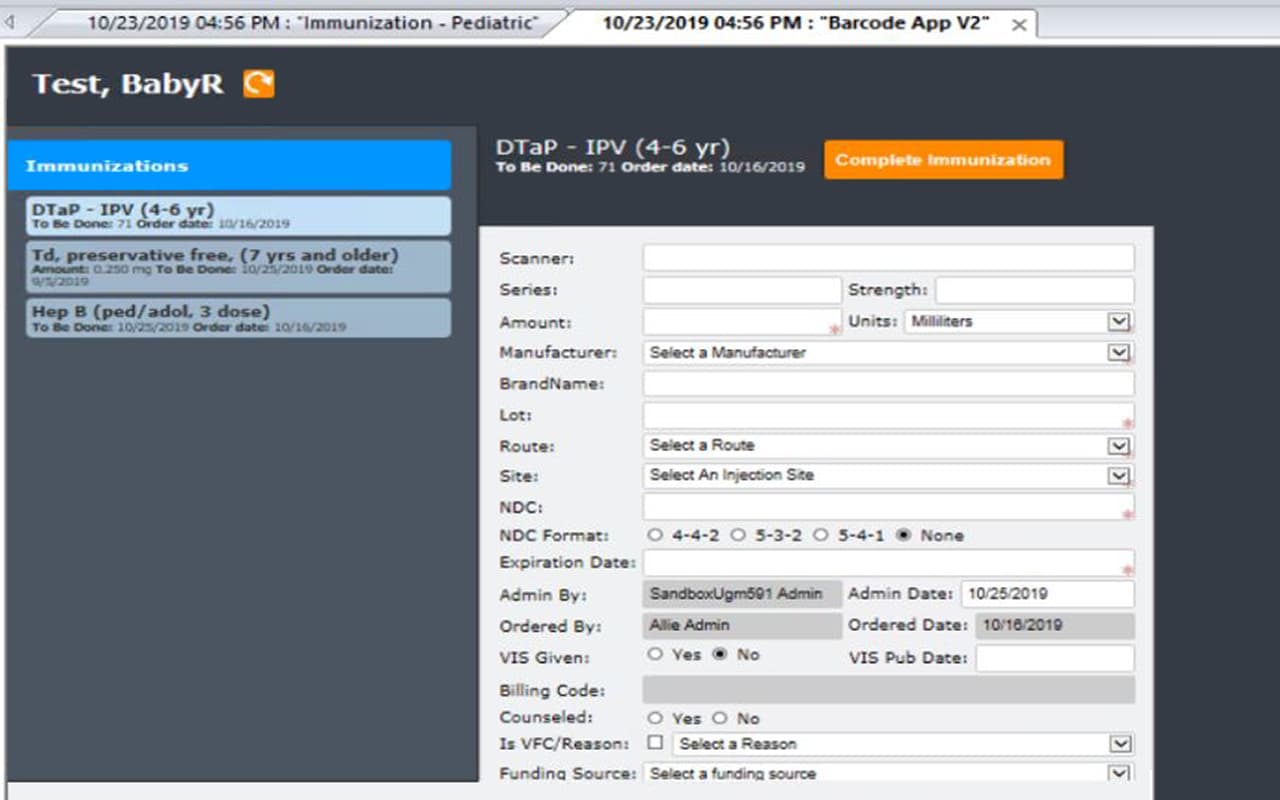The height and width of the screenshot is (800, 1280).
Task: Open the blue Immunizations section header
Action: point(230,166)
